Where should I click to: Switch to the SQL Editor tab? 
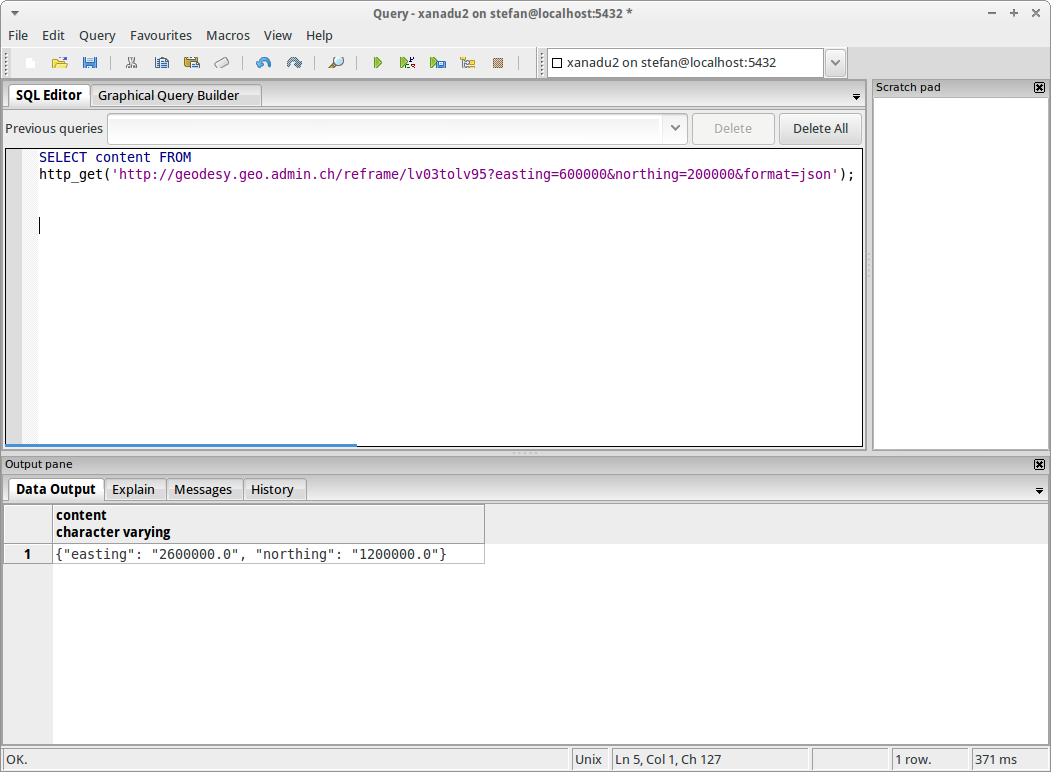point(48,95)
